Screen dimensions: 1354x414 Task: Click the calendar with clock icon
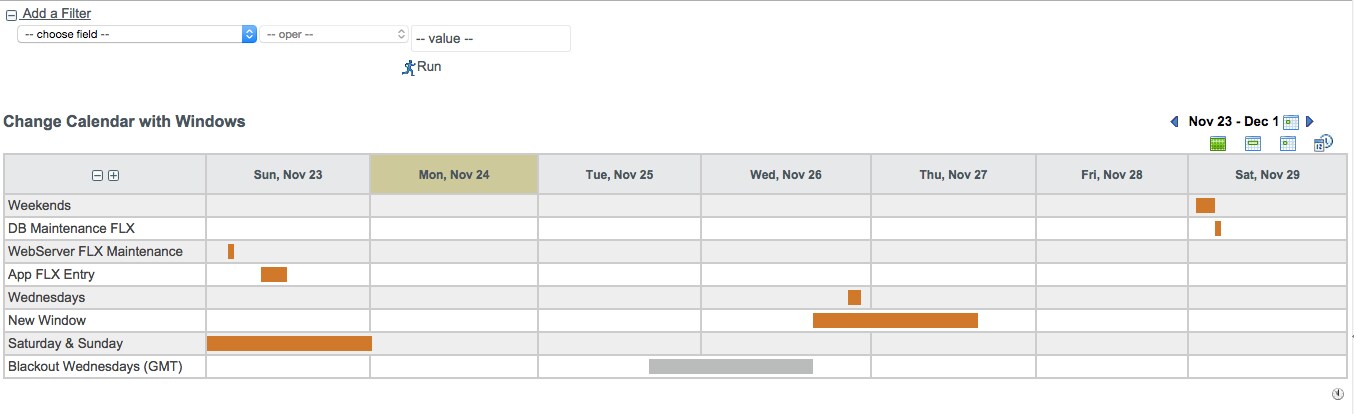[1322, 143]
